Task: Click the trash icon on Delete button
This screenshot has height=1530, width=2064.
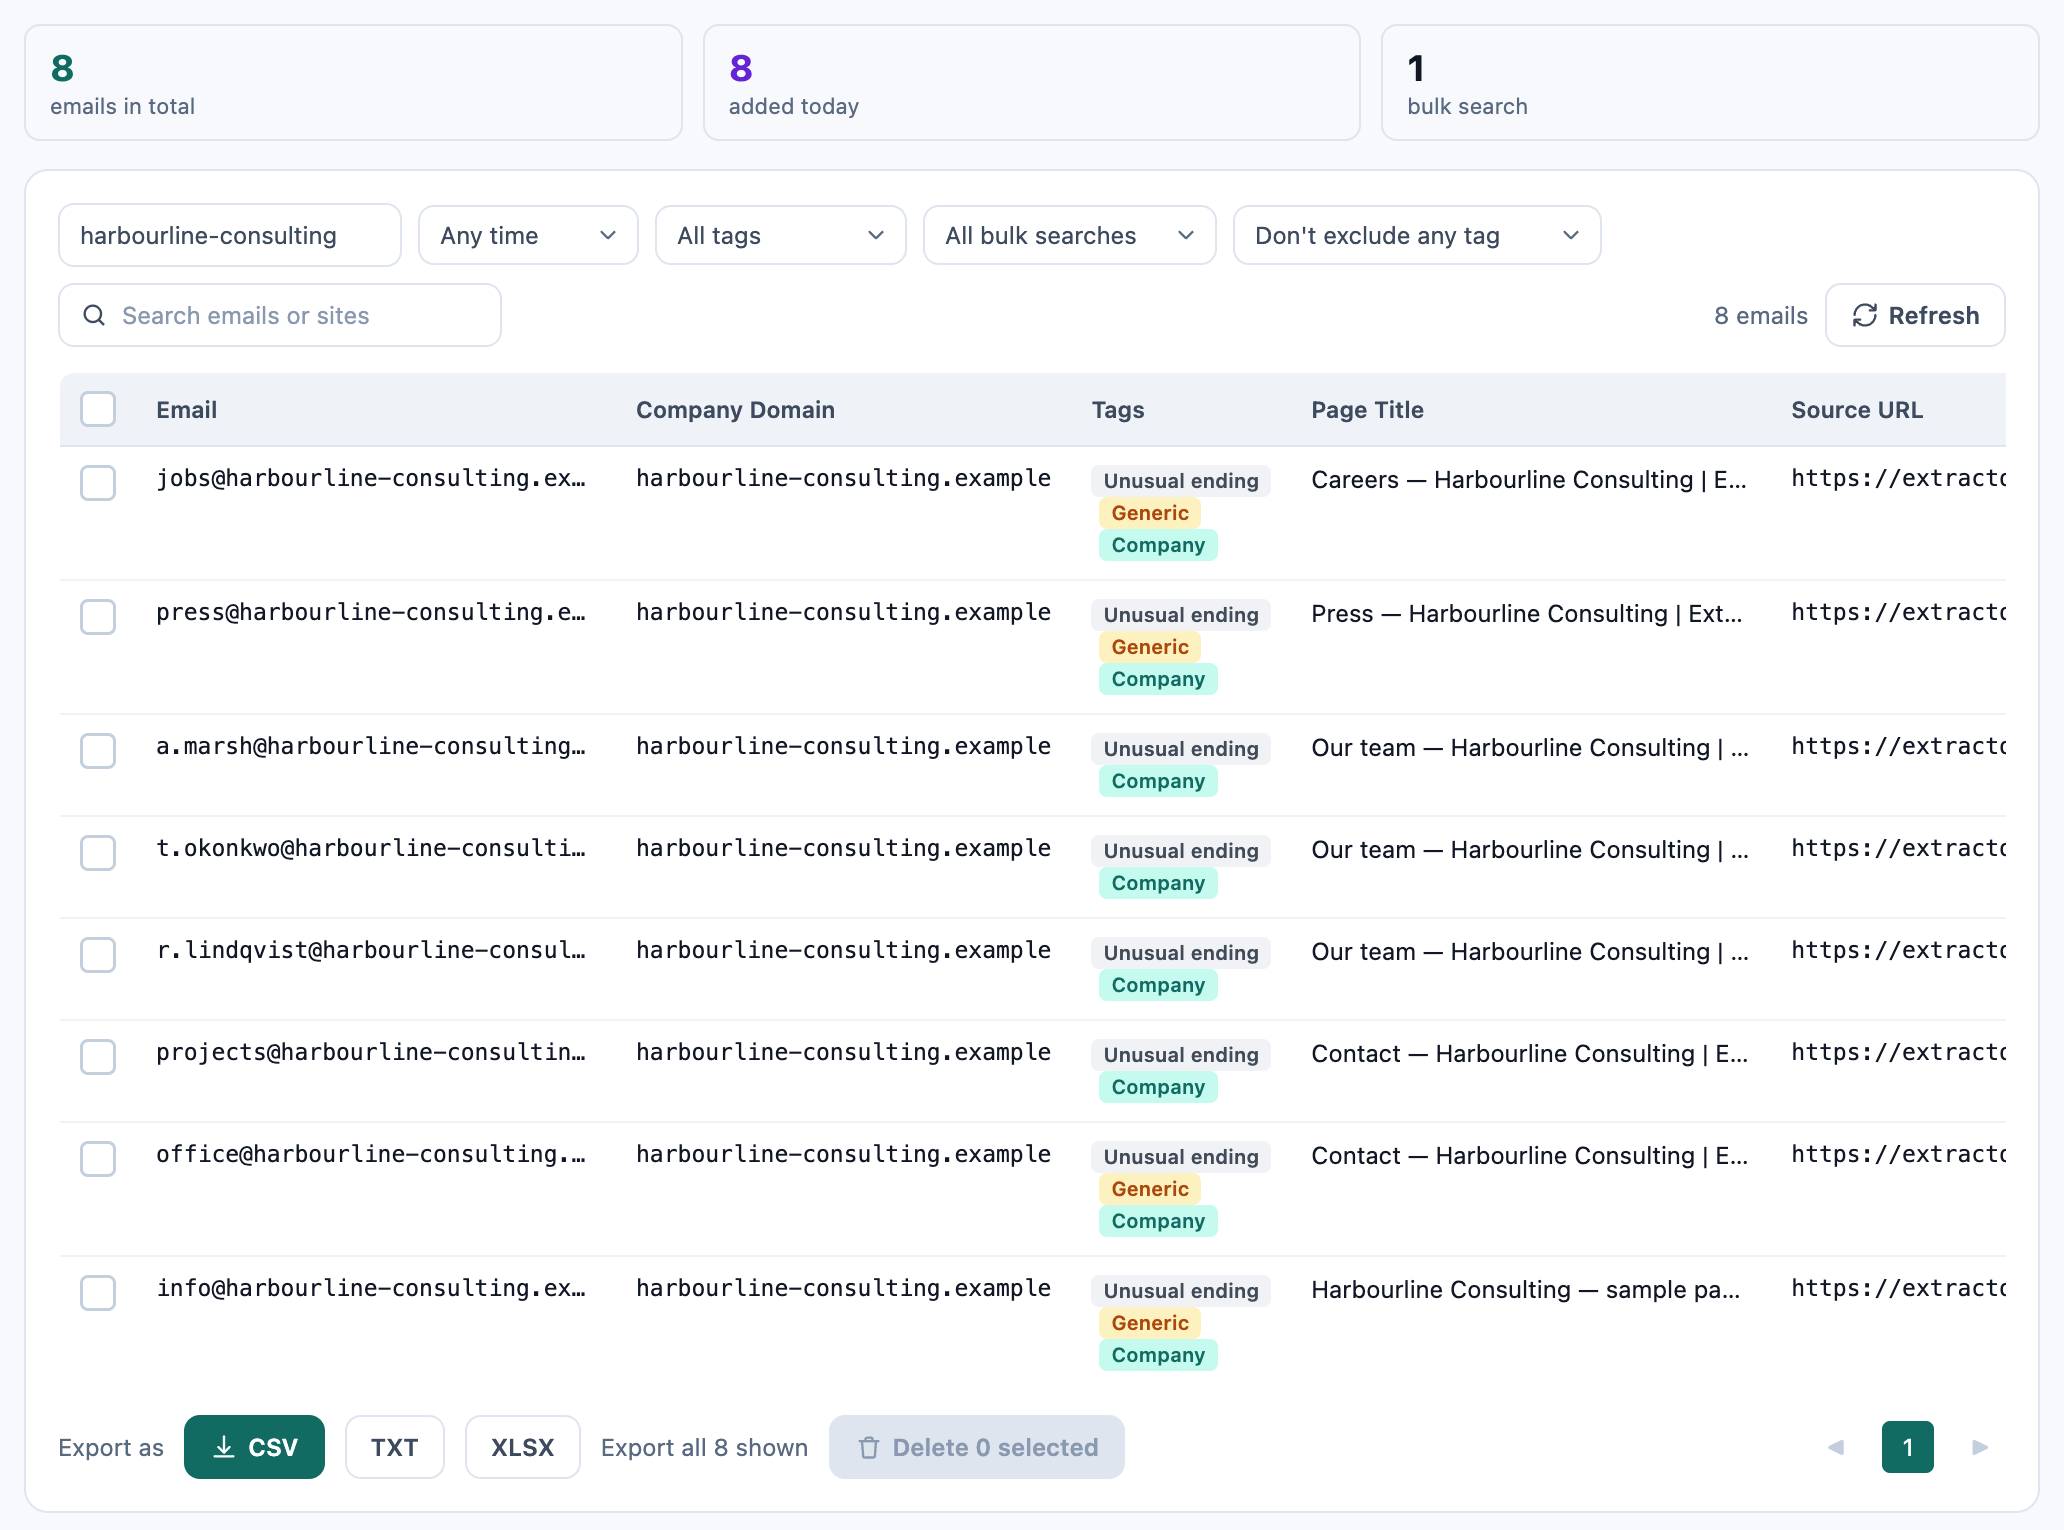Action: click(x=869, y=1447)
